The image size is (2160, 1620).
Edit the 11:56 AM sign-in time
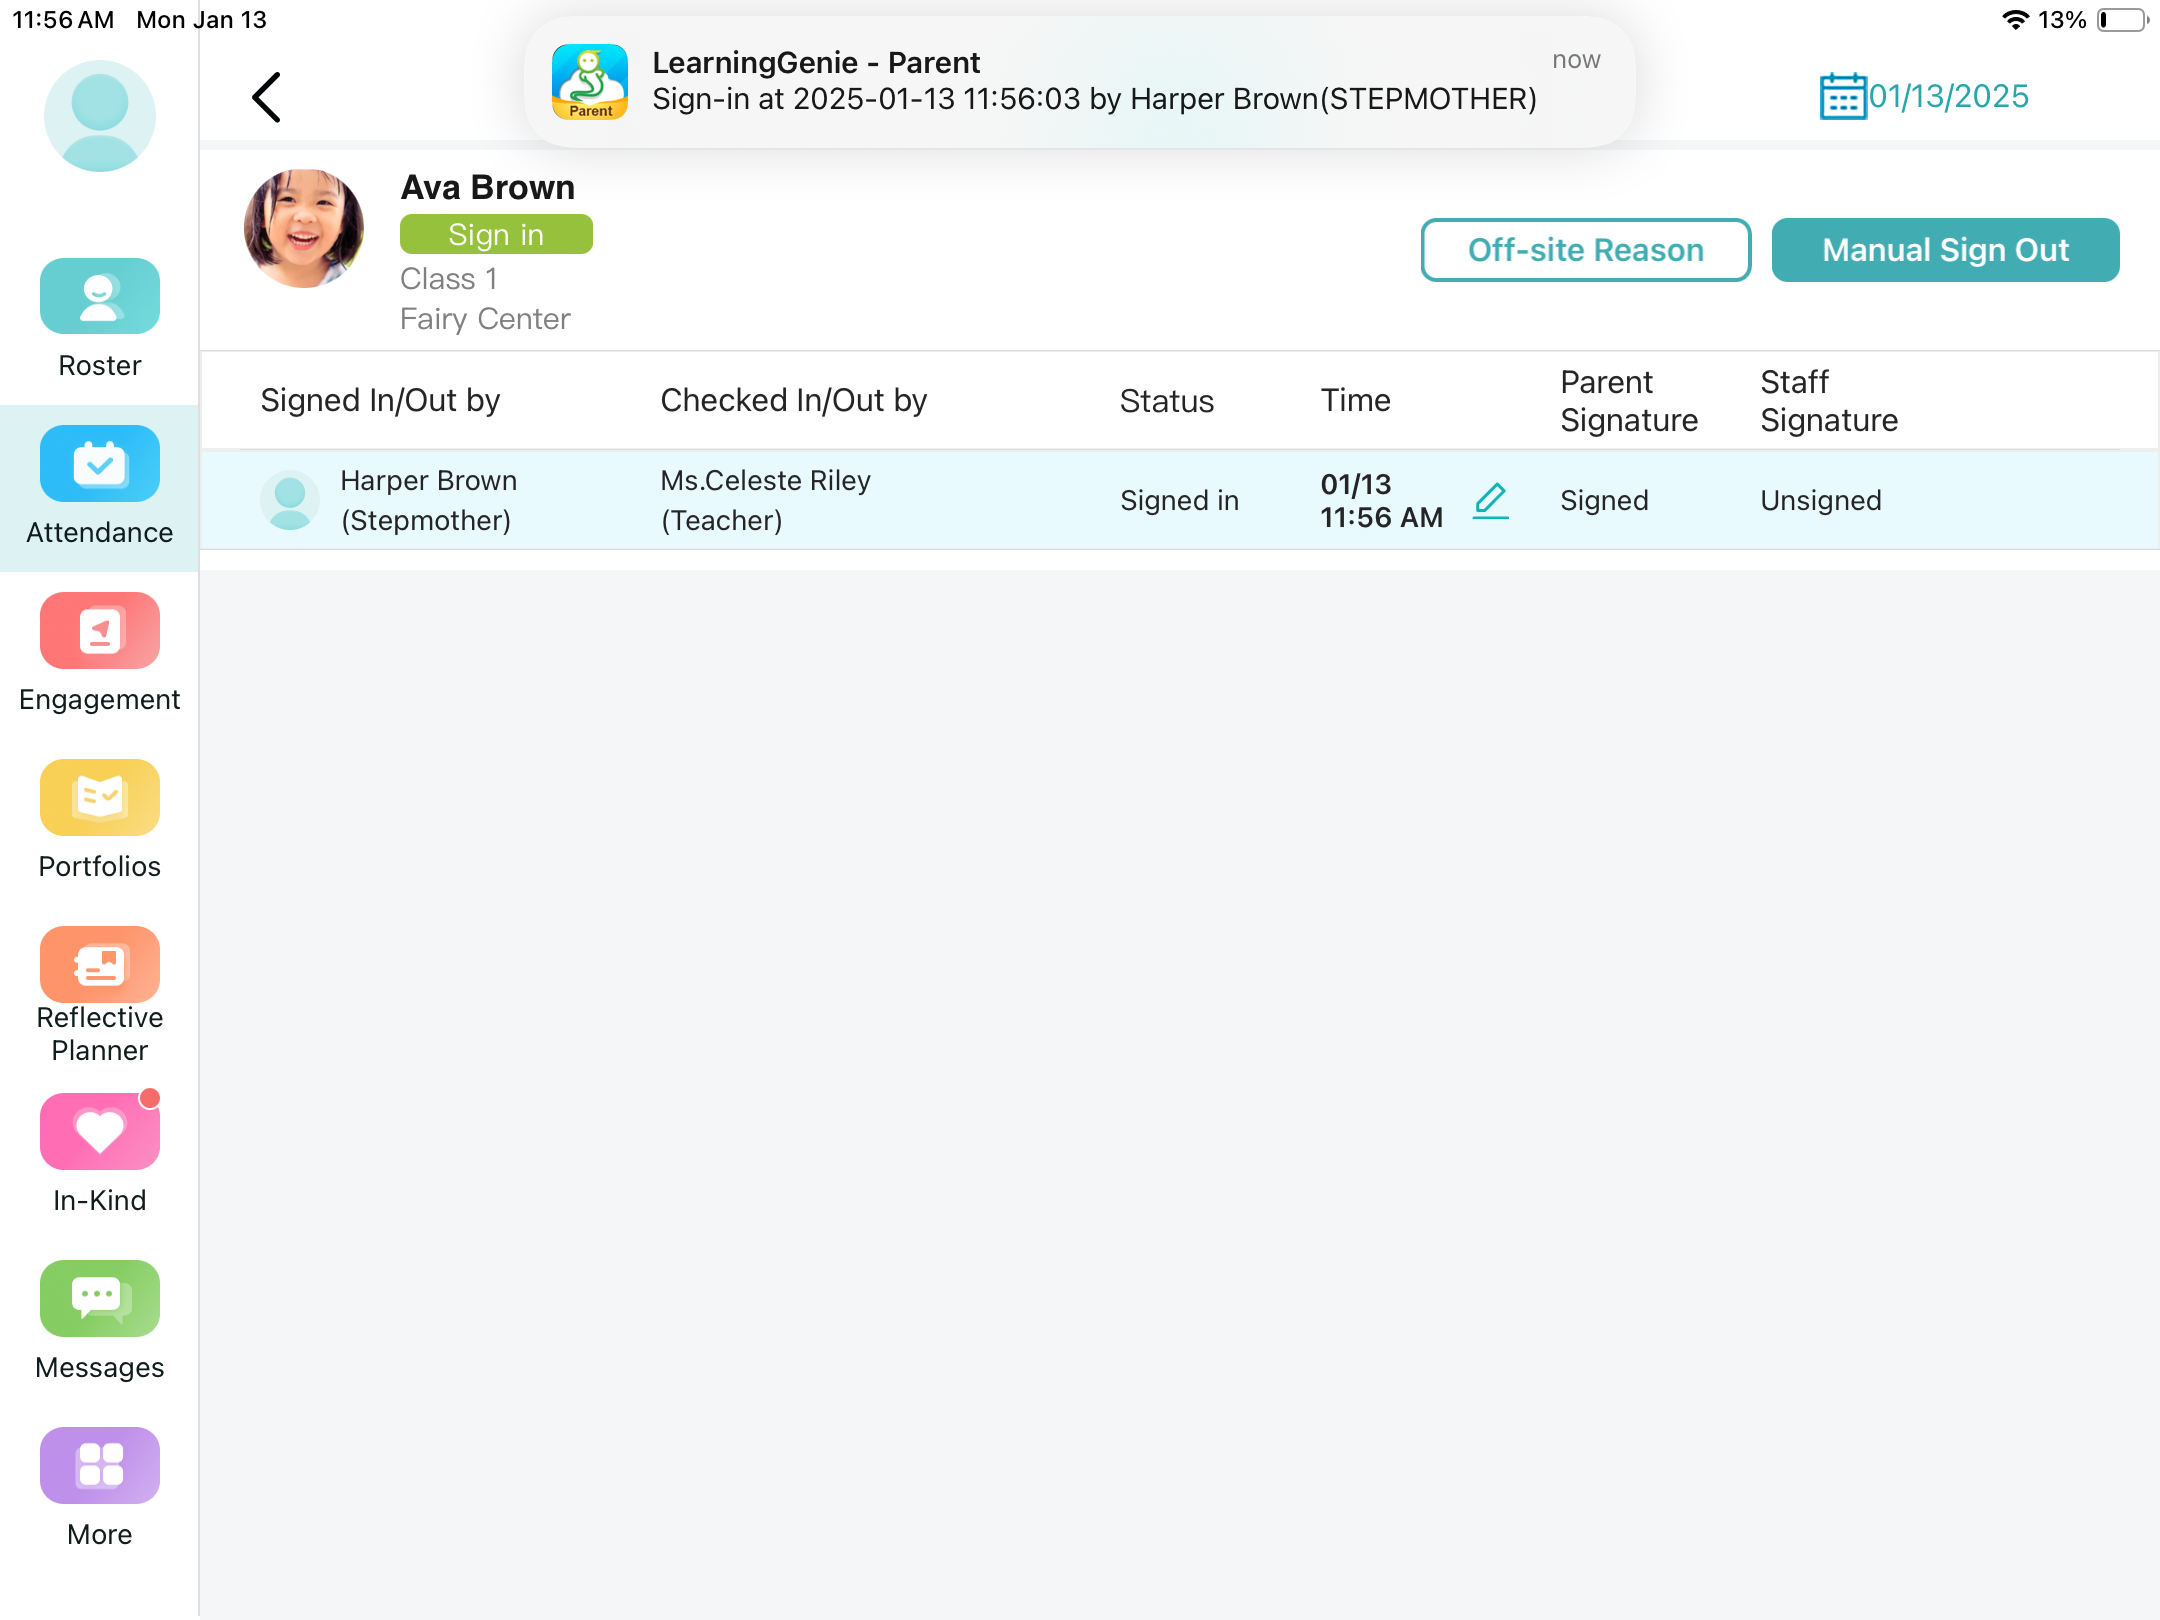point(1491,500)
